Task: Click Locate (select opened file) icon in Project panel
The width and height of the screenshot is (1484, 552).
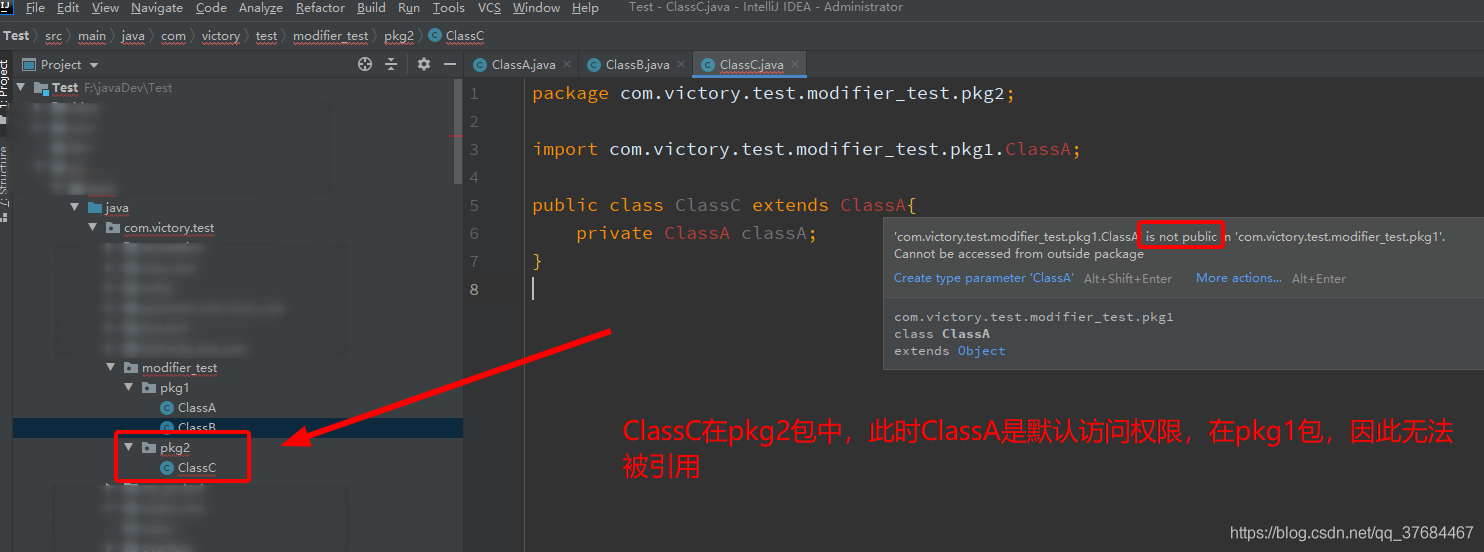Action: click(x=365, y=64)
